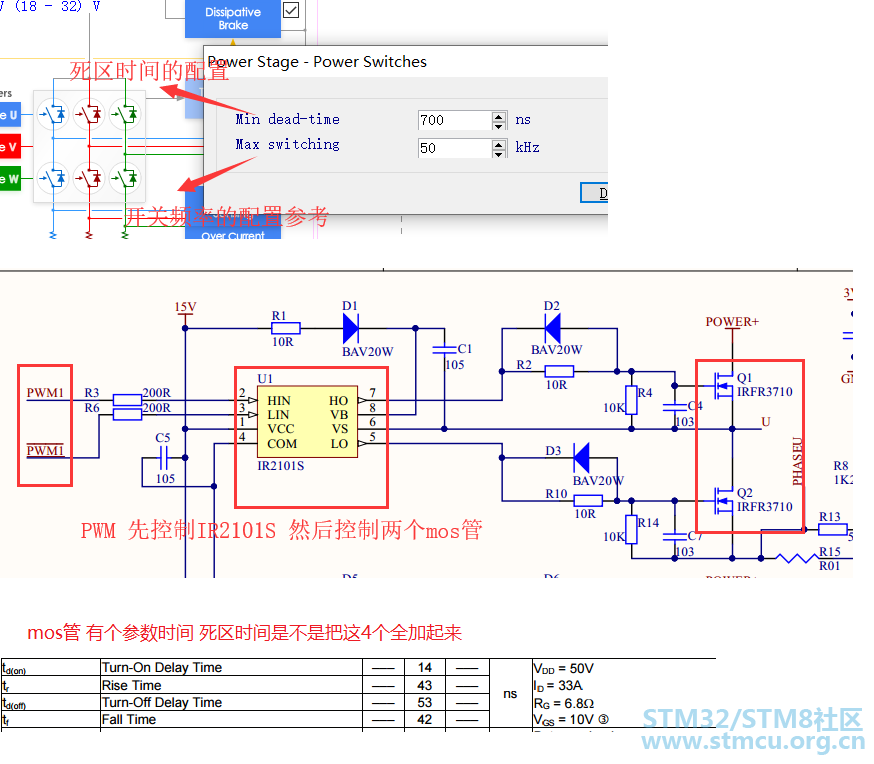Click the Q2 IRFR3710 MOSFET label
874x764 pixels.
click(x=764, y=500)
